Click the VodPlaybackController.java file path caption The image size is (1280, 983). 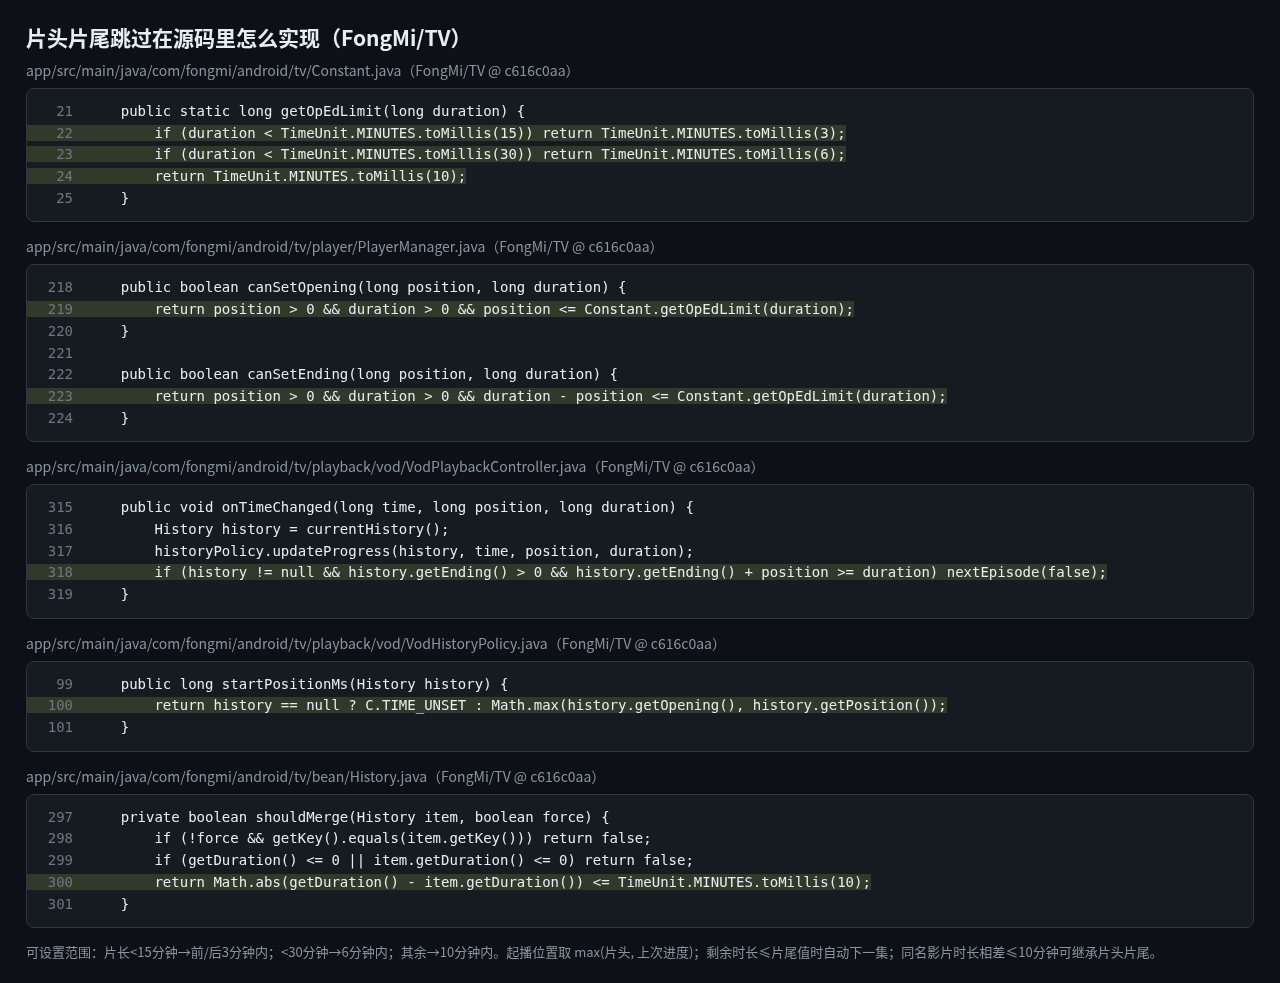391,467
